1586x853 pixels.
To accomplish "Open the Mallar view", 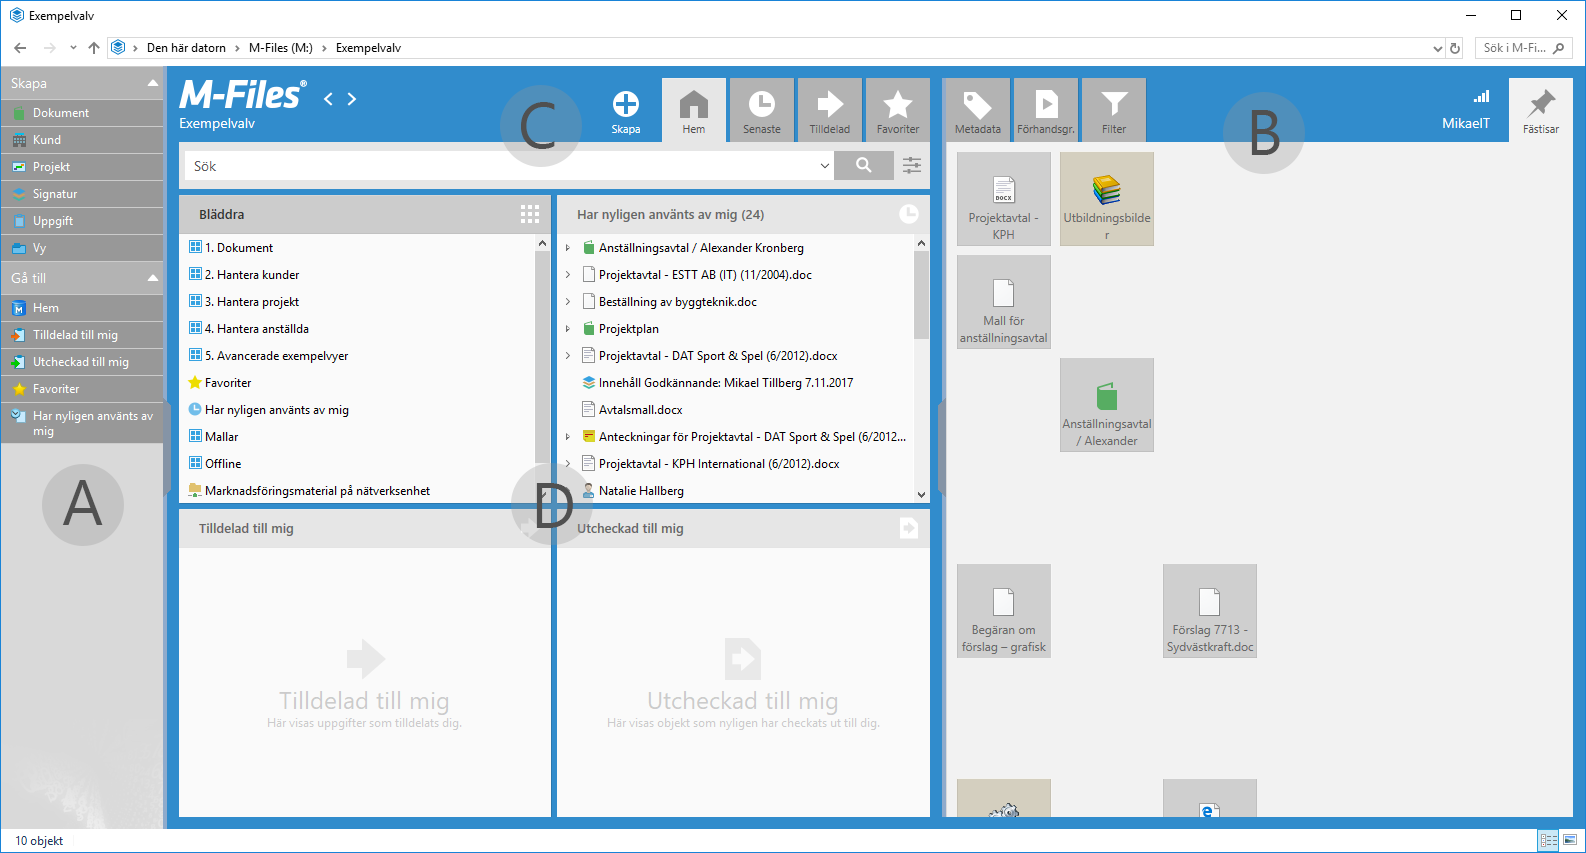I will coord(221,437).
